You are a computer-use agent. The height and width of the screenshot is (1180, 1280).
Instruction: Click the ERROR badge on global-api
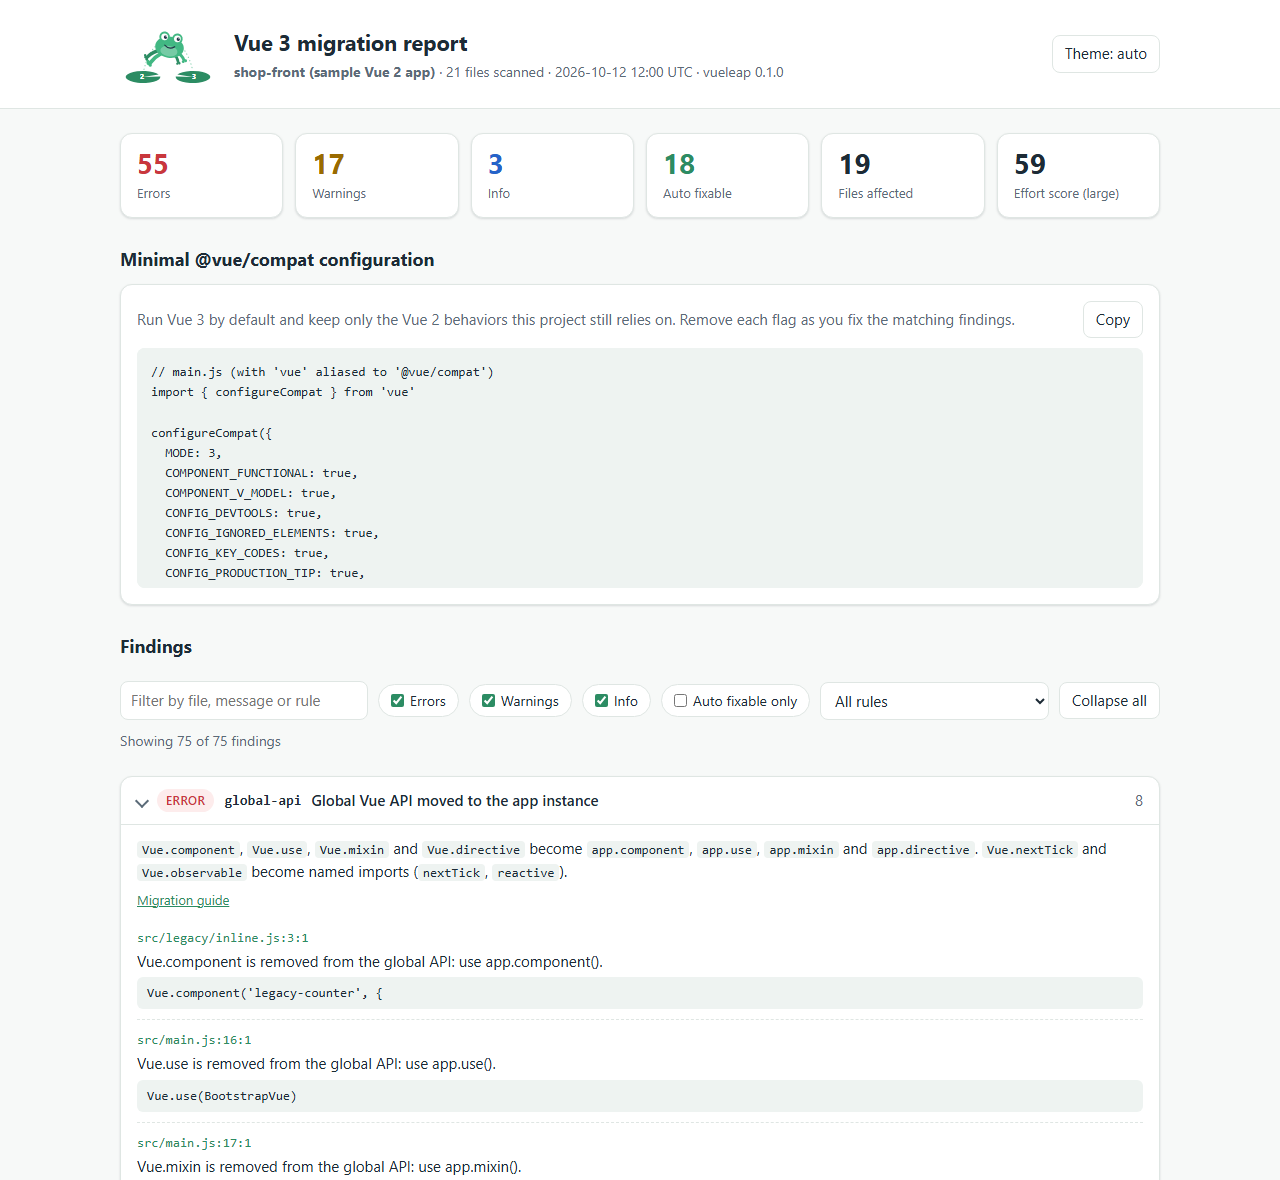[185, 801]
